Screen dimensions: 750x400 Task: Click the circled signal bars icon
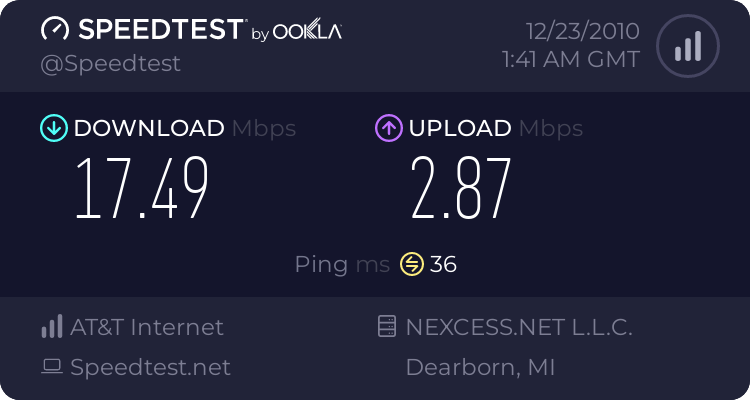(x=686, y=46)
